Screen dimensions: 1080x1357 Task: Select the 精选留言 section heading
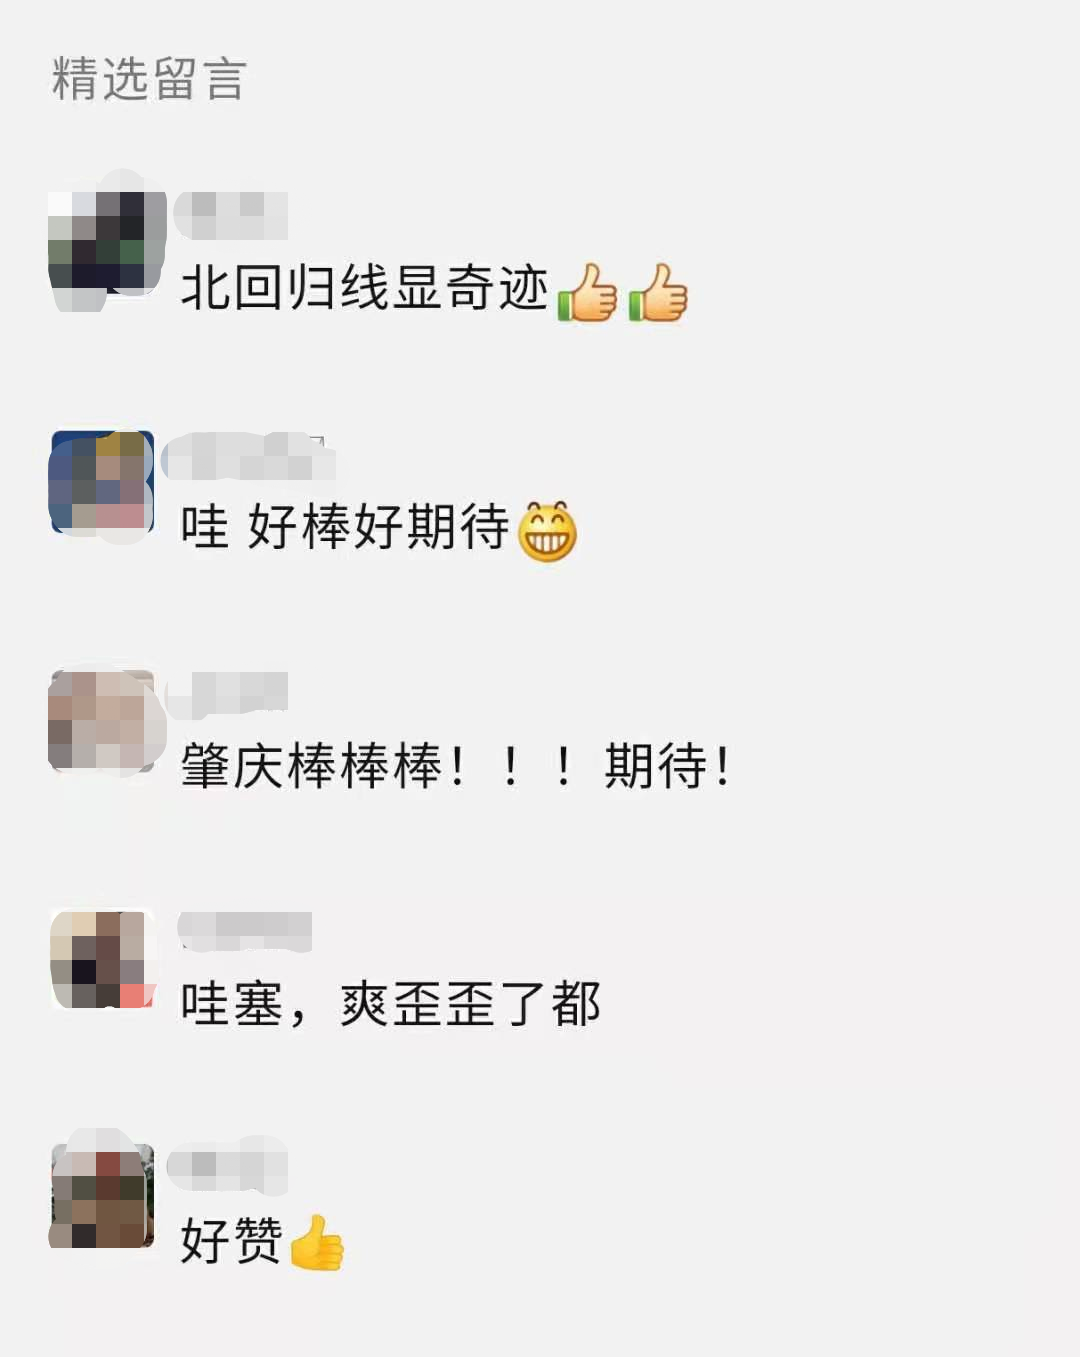149,79
